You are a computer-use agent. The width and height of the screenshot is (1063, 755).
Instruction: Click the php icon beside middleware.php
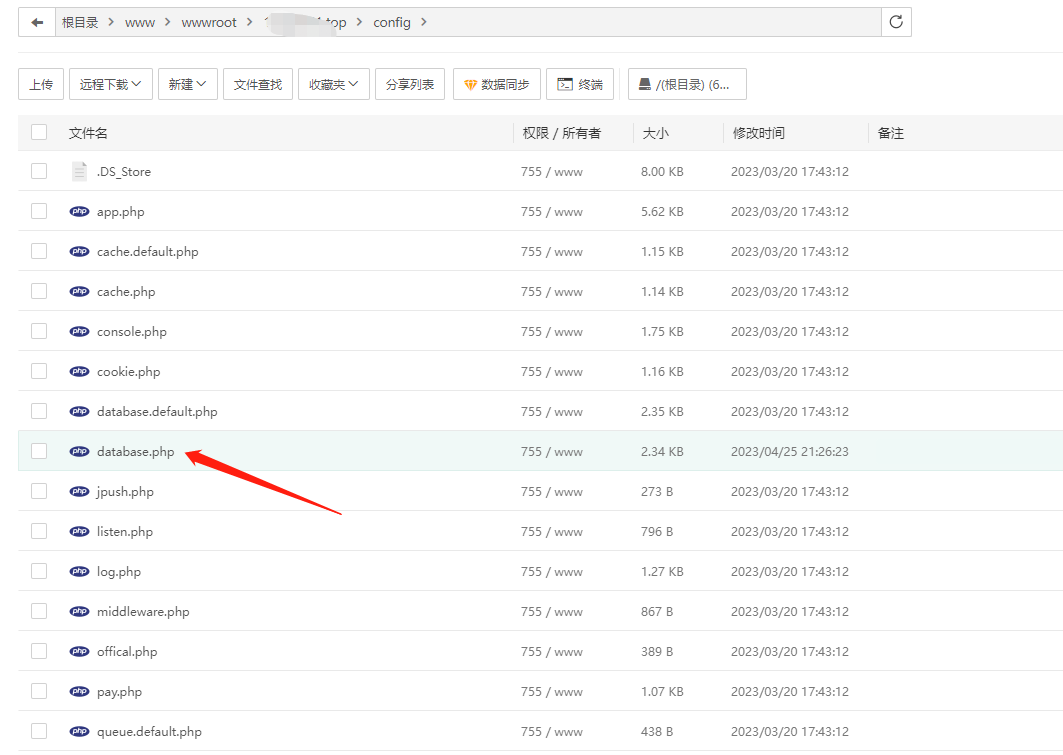point(79,611)
